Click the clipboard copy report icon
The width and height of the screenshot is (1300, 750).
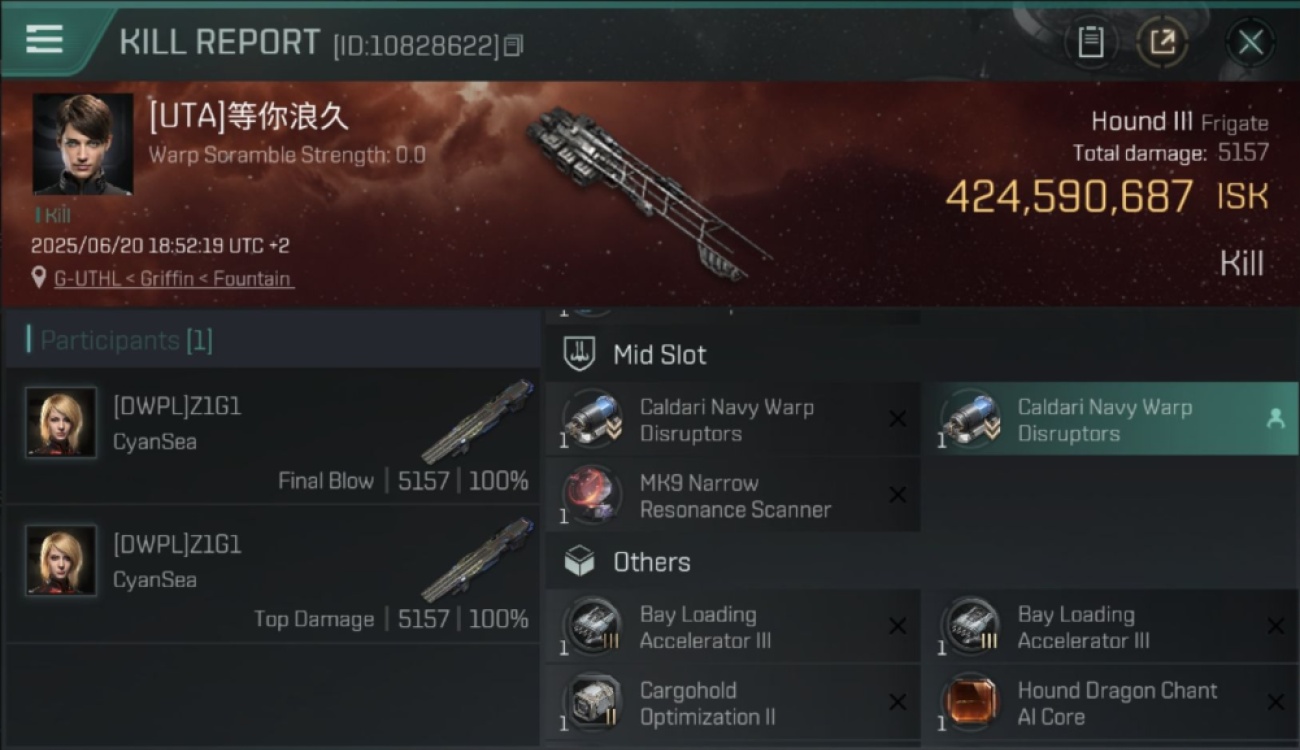point(1091,42)
